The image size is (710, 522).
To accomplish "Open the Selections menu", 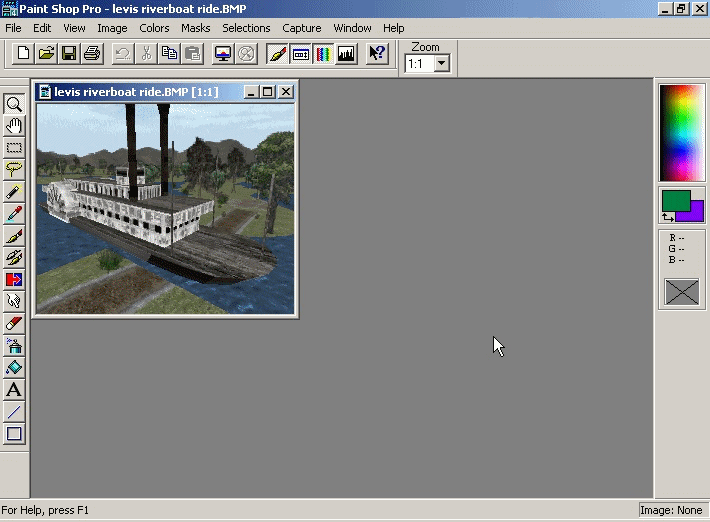I will (246, 28).
